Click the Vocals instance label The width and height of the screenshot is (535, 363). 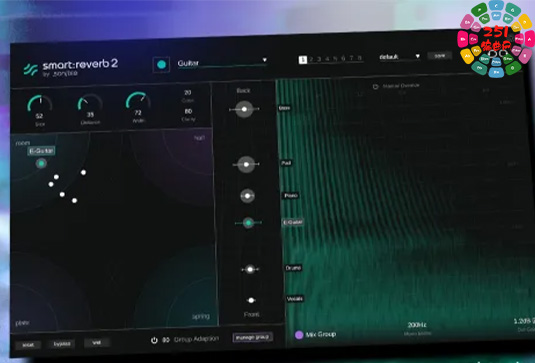tap(294, 299)
